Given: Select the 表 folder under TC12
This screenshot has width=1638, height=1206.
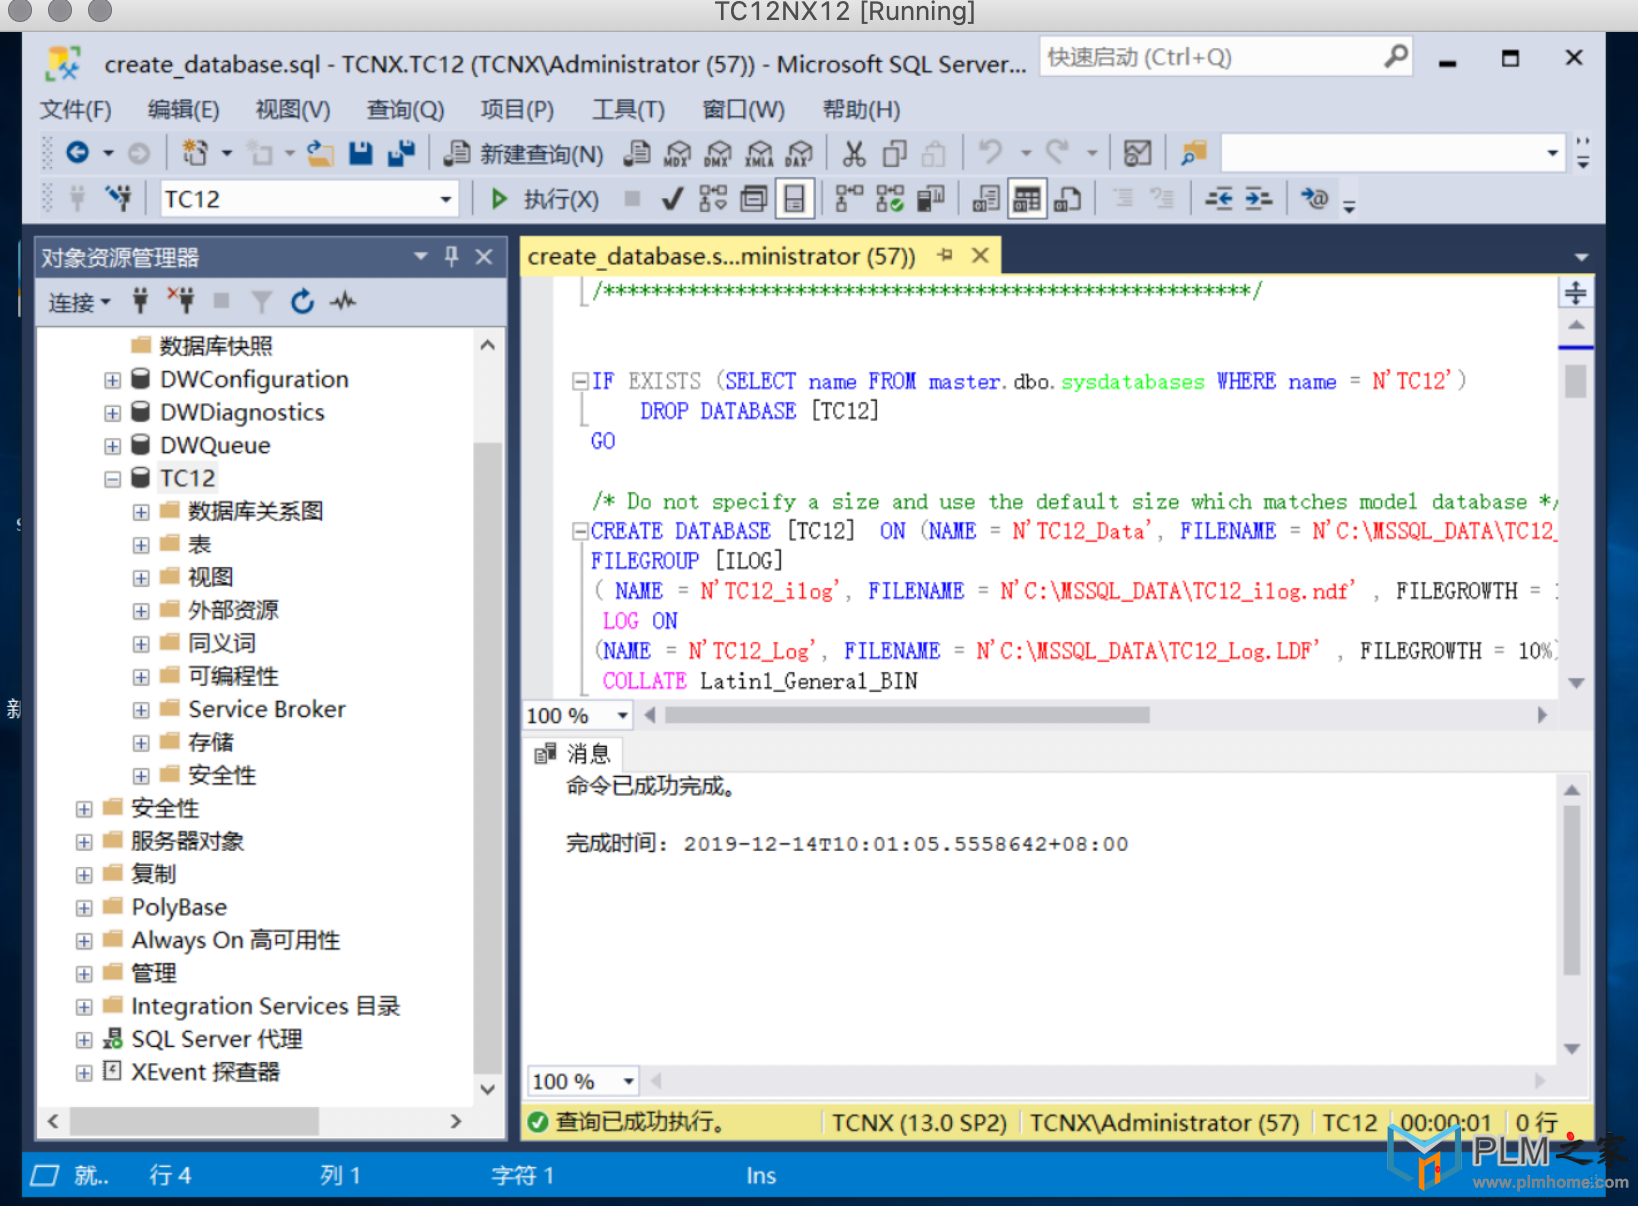Looking at the screenshot, I should [x=200, y=545].
